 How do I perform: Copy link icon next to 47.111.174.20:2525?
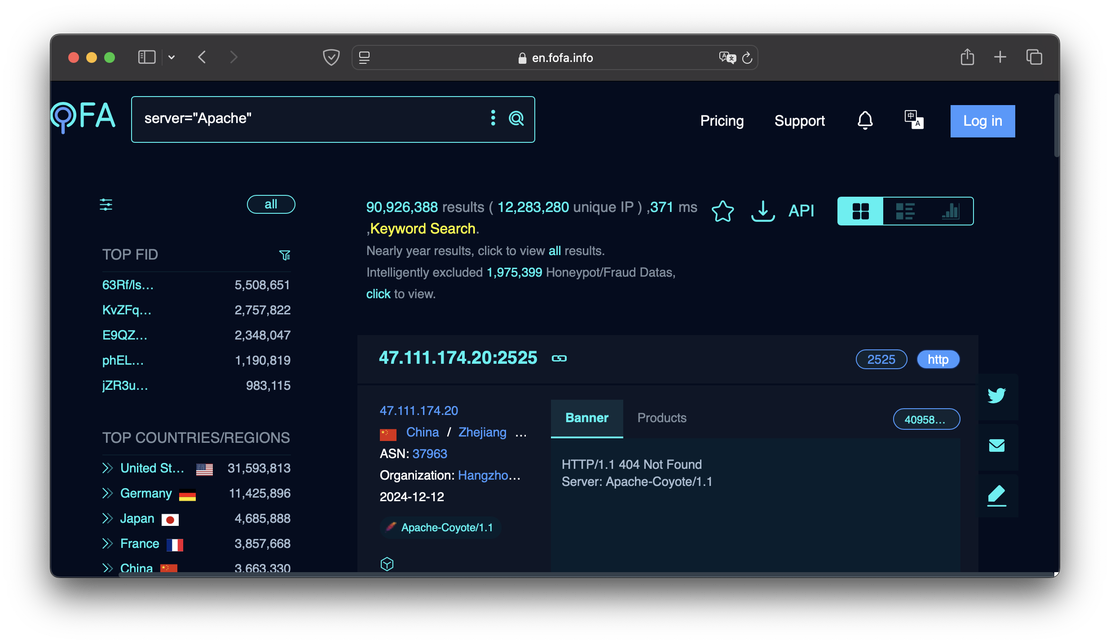click(x=560, y=358)
